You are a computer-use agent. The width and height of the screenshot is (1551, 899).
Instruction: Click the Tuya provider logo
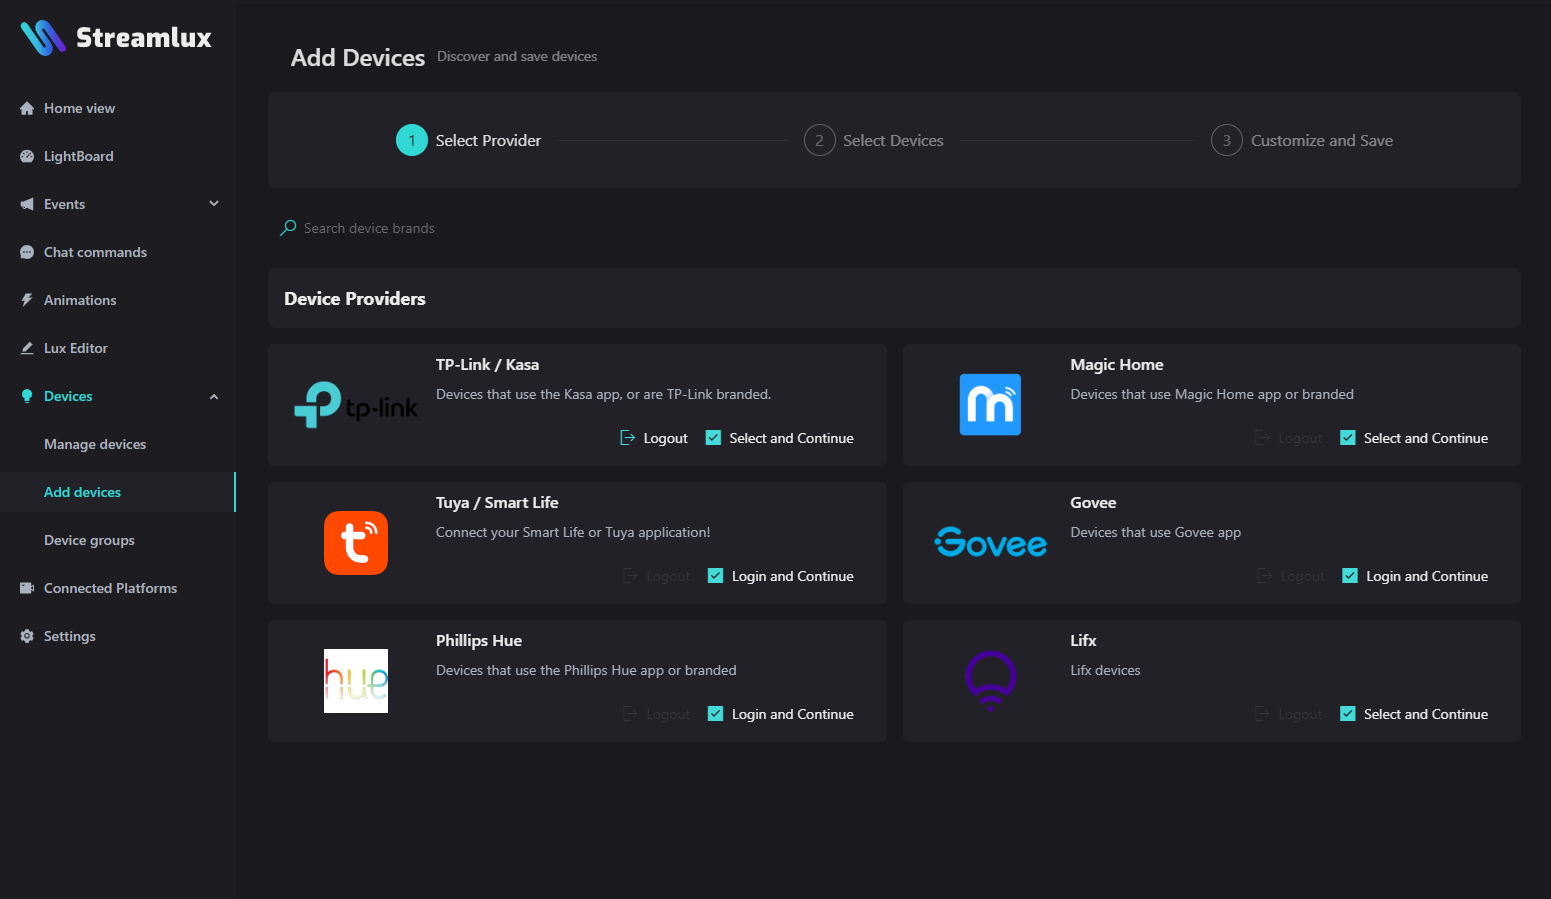(x=356, y=543)
